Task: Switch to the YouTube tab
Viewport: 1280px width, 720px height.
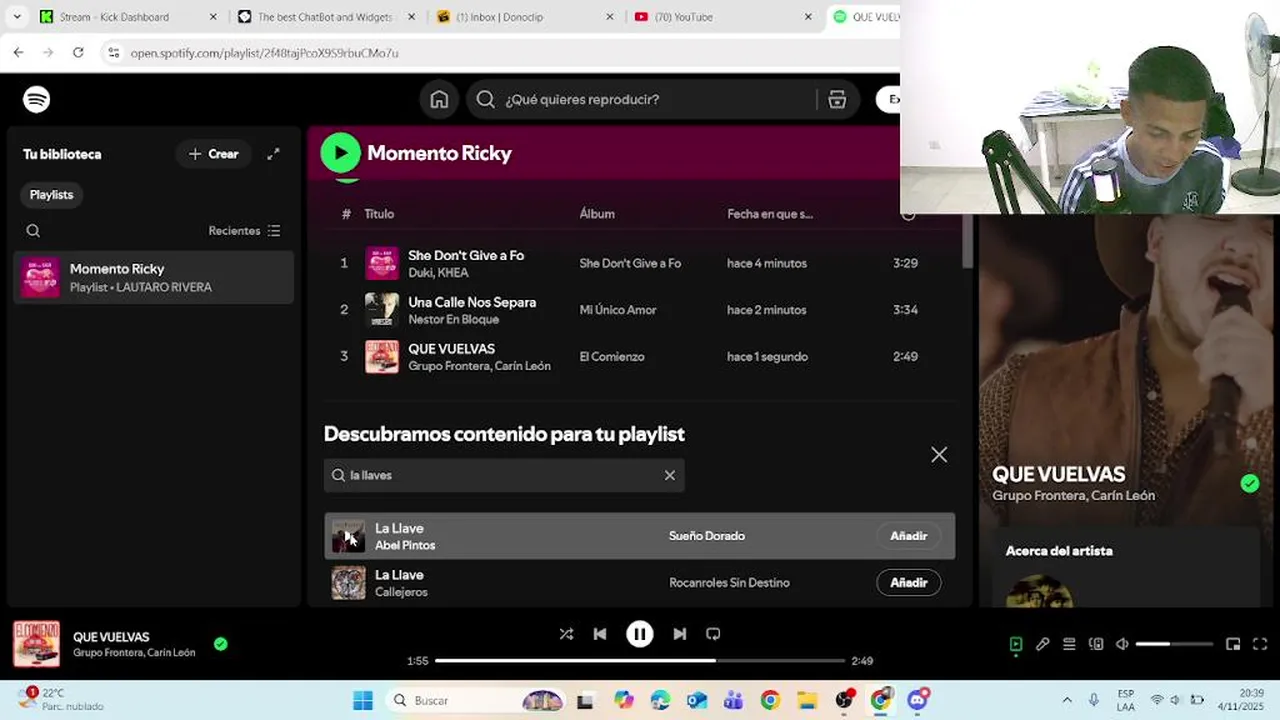Action: (723, 17)
